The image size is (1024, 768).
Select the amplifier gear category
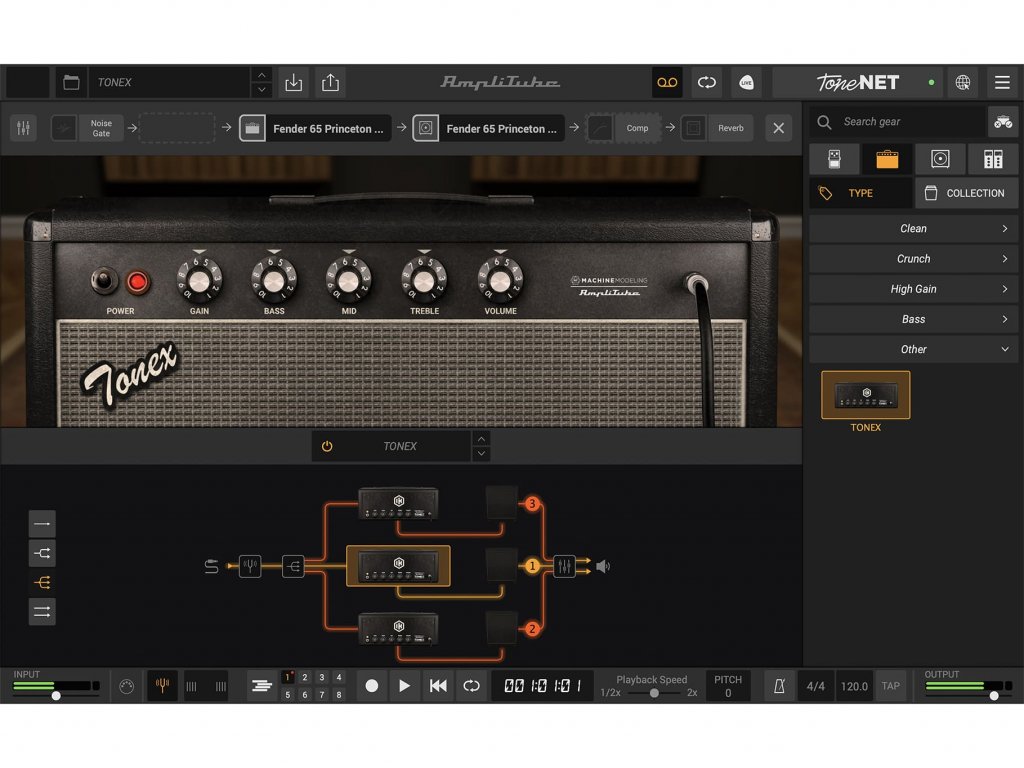pyautogui.click(x=887, y=159)
